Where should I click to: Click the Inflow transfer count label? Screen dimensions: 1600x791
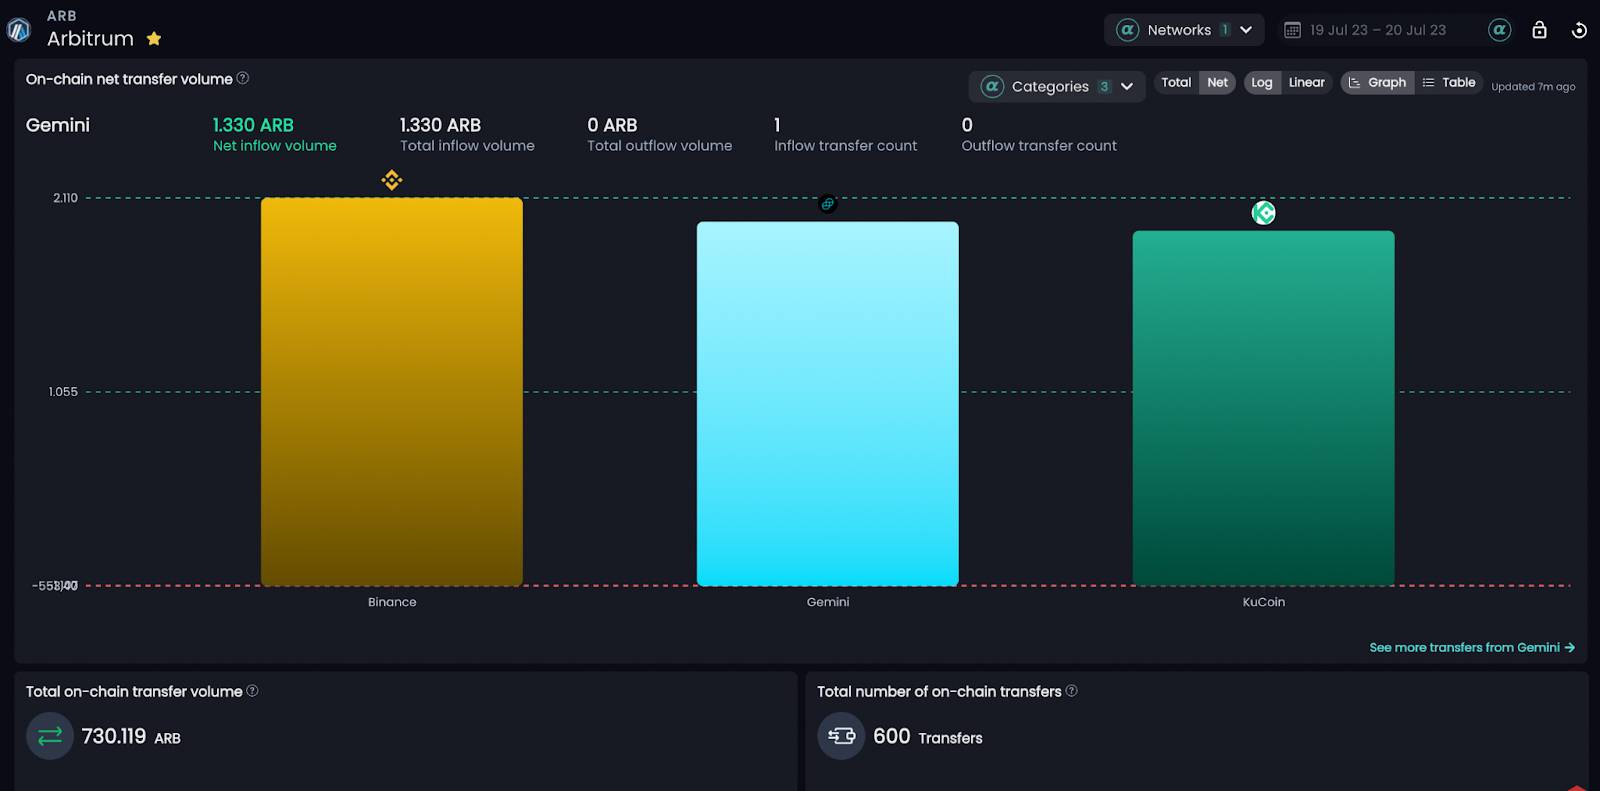[845, 146]
